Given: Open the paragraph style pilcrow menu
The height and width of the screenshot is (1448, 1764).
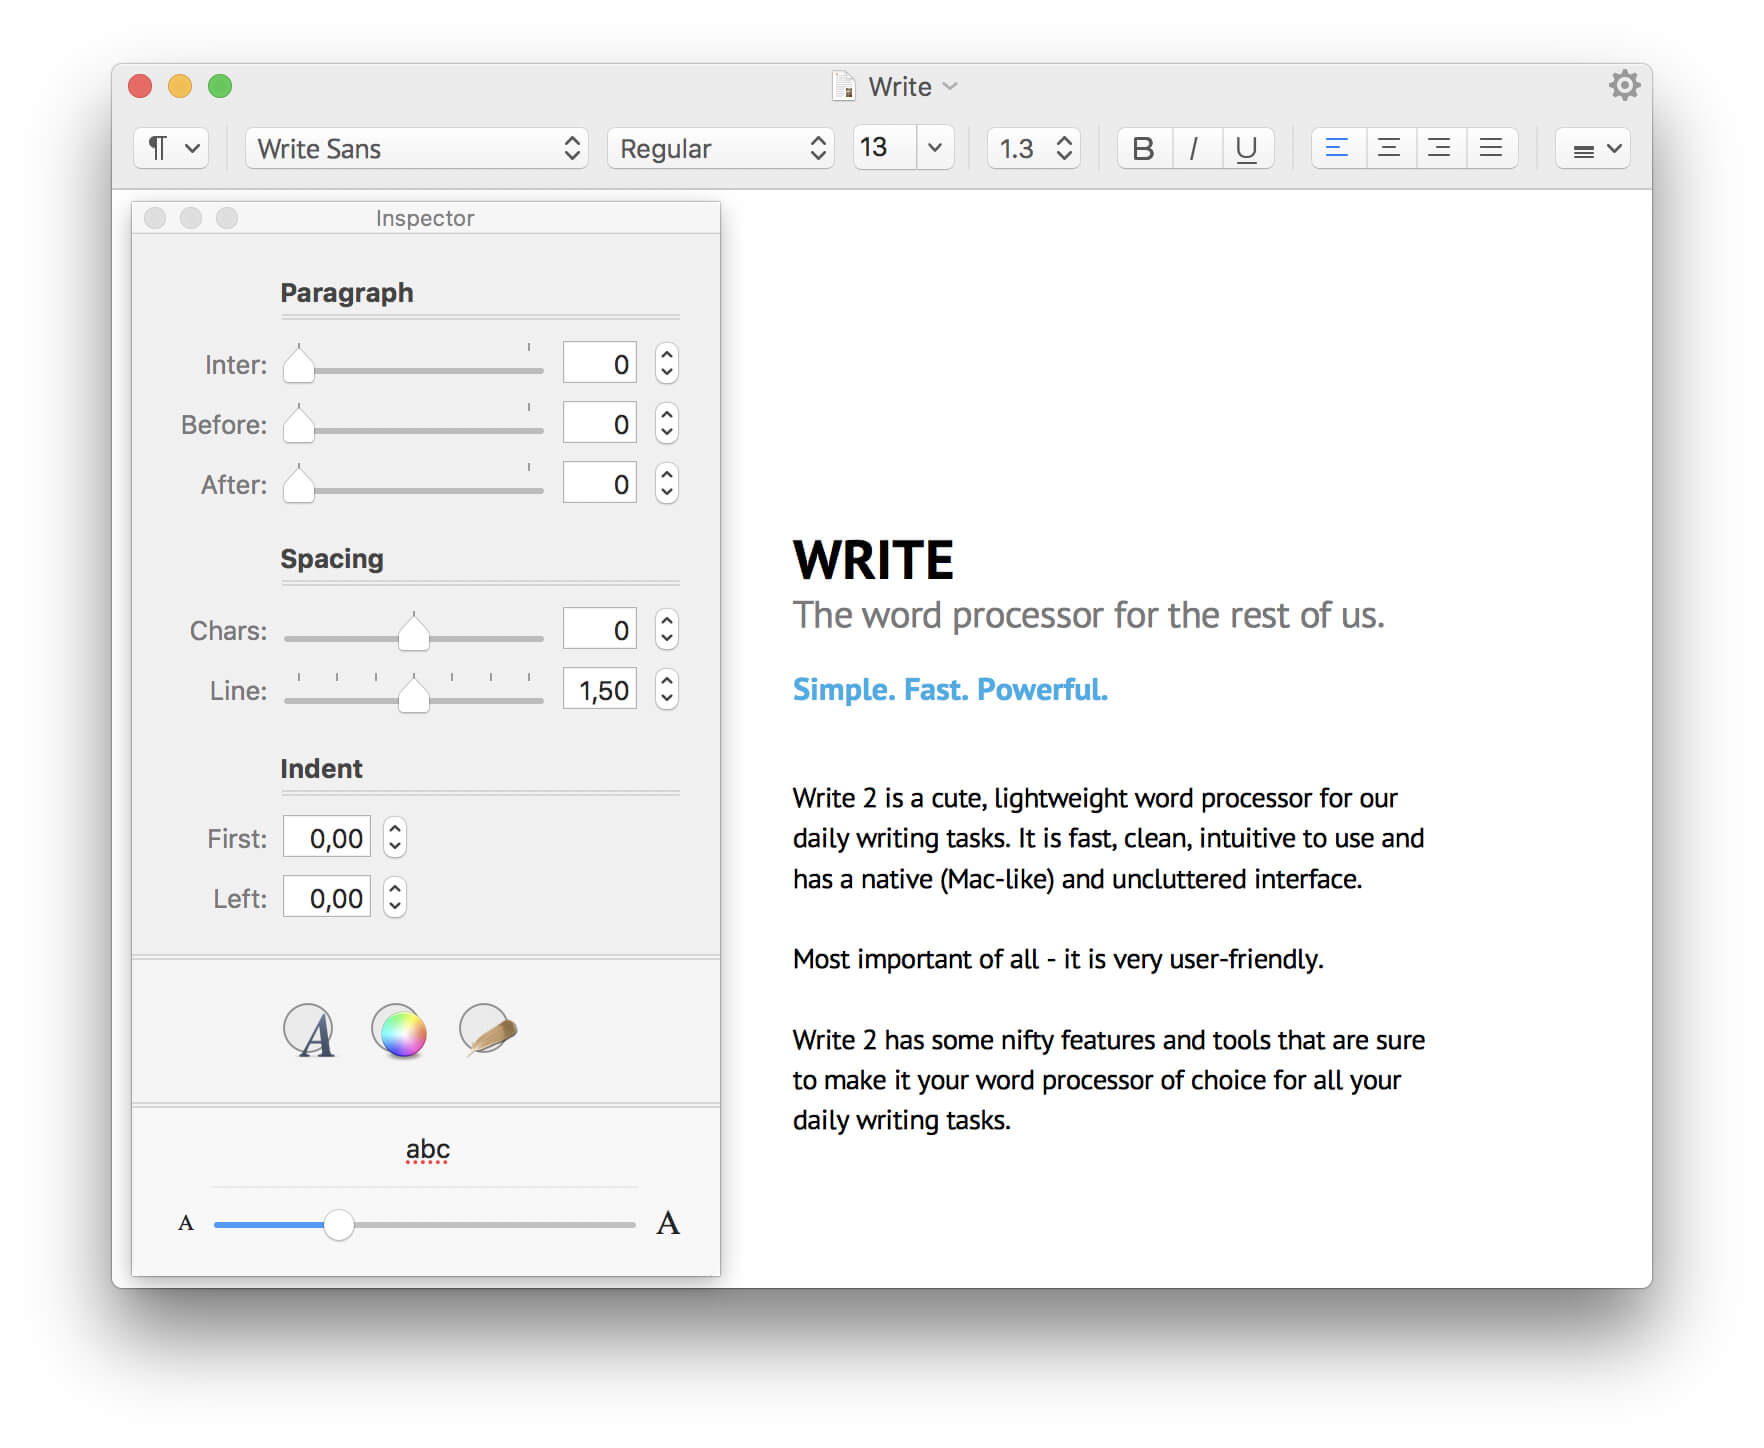Looking at the screenshot, I should 171,148.
